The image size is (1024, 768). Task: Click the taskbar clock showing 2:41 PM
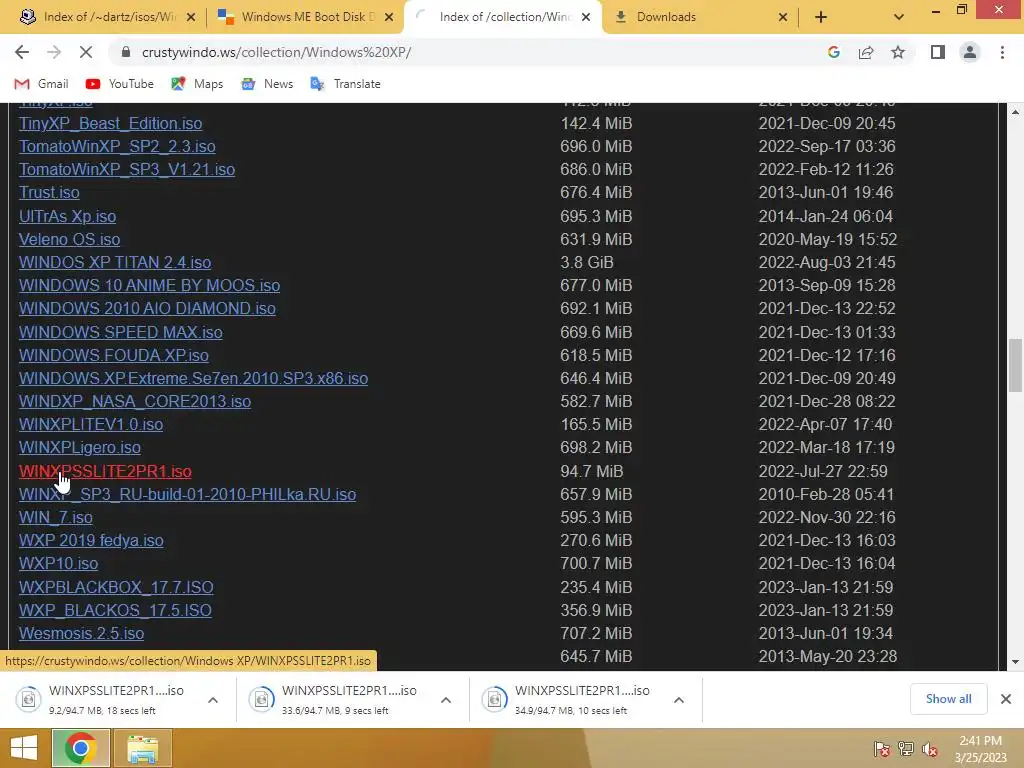tap(980, 749)
